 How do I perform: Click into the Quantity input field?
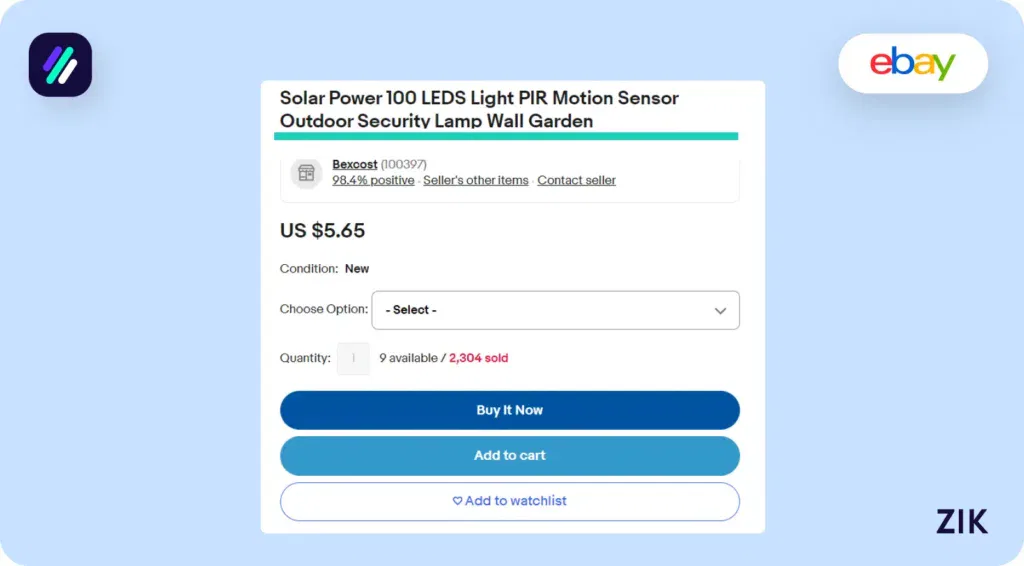click(x=353, y=358)
